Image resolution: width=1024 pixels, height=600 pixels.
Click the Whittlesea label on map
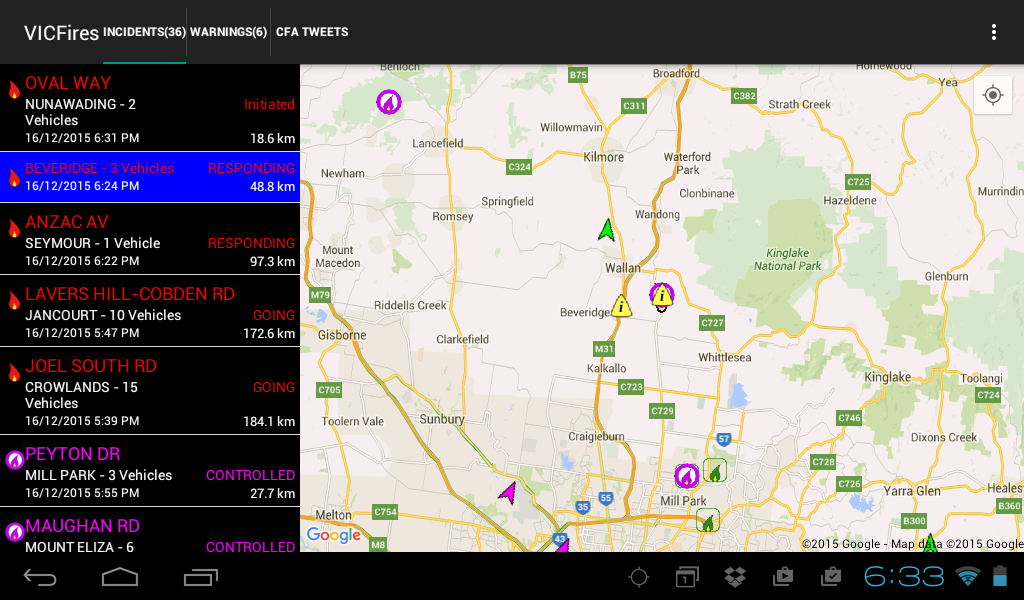tap(725, 357)
